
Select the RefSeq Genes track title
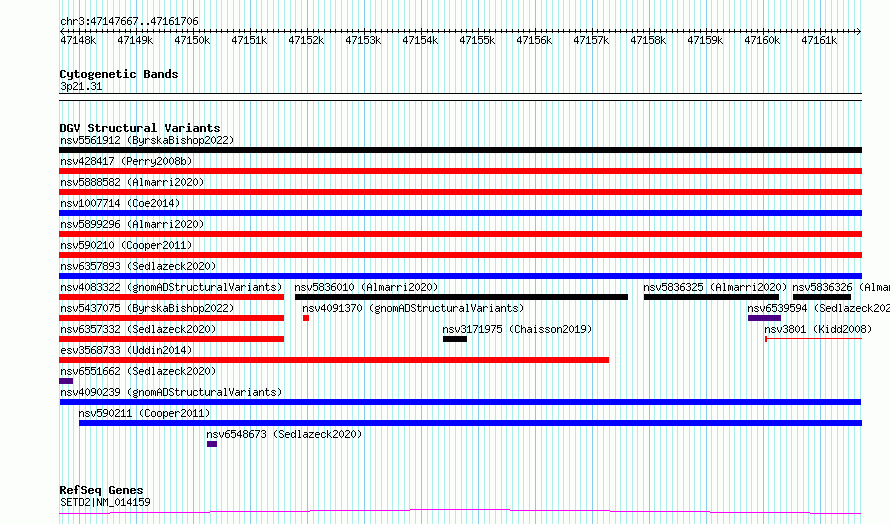pos(101,490)
